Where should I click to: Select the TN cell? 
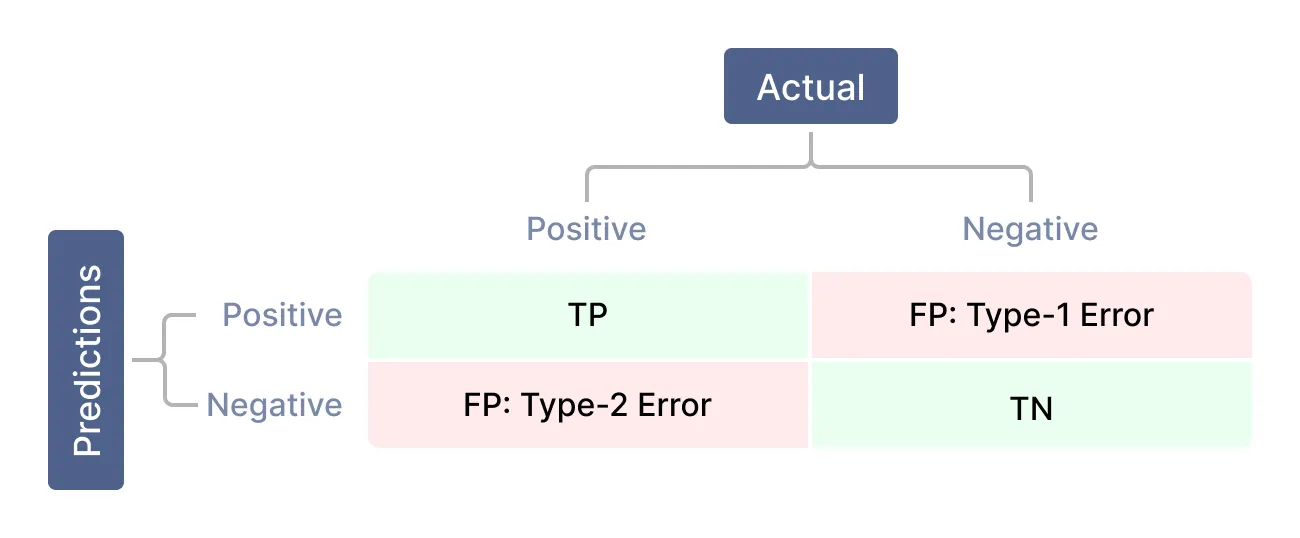click(x=1031, y=404)
